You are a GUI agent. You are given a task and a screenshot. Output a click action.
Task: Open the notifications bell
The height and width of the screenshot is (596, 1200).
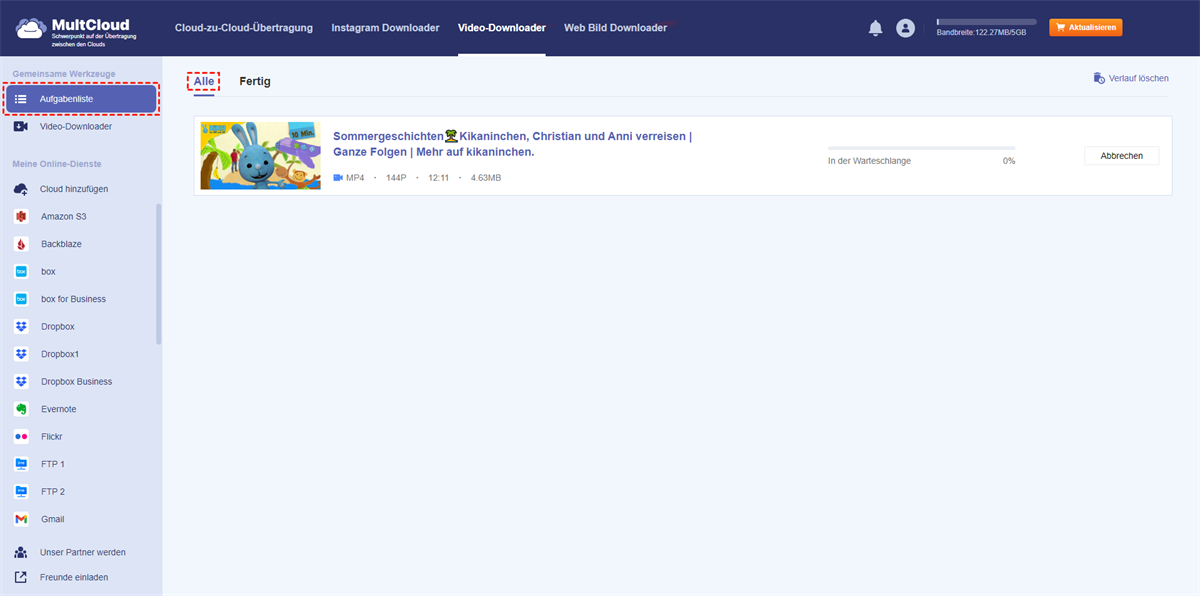(x=875, y=28)
